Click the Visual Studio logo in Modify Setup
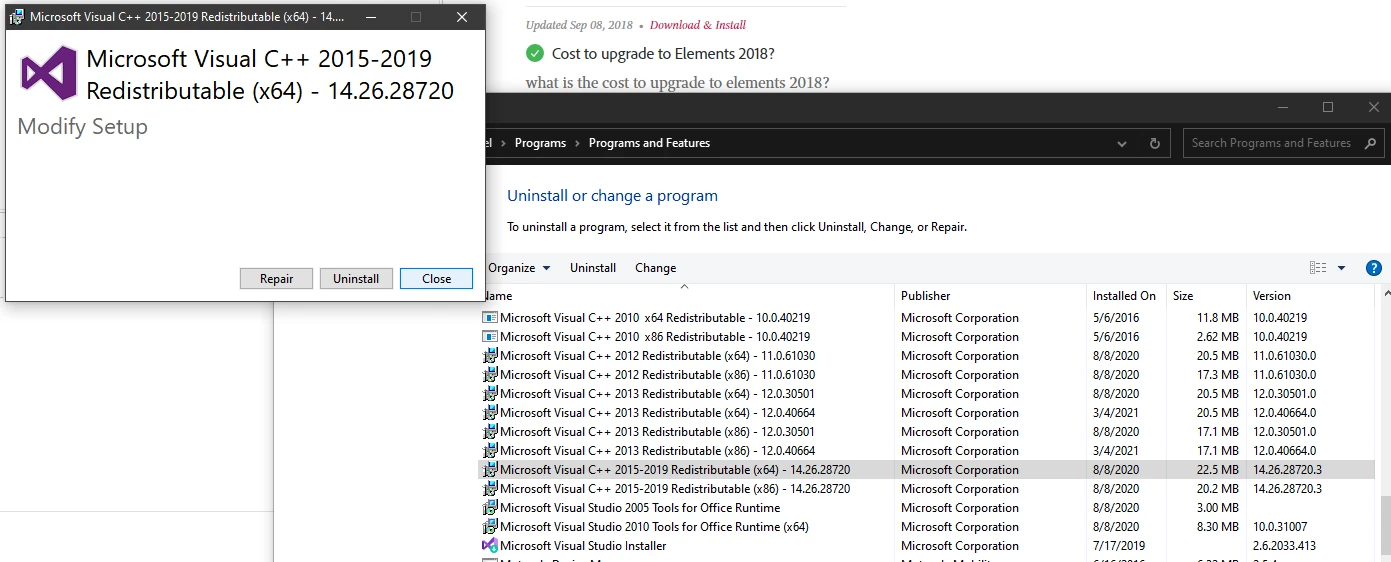The height and width of the screenshot is (562, 1391). (49, 73)
